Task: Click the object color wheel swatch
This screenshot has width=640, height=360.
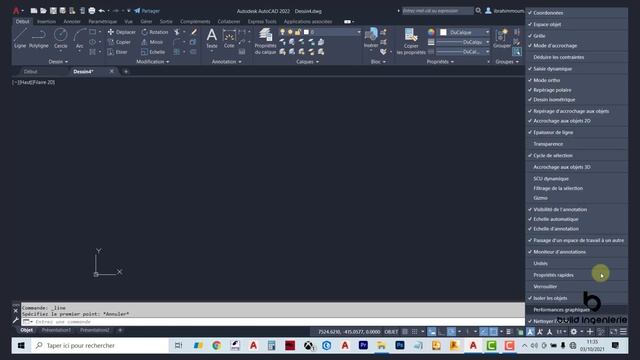Action: [431, 32]
